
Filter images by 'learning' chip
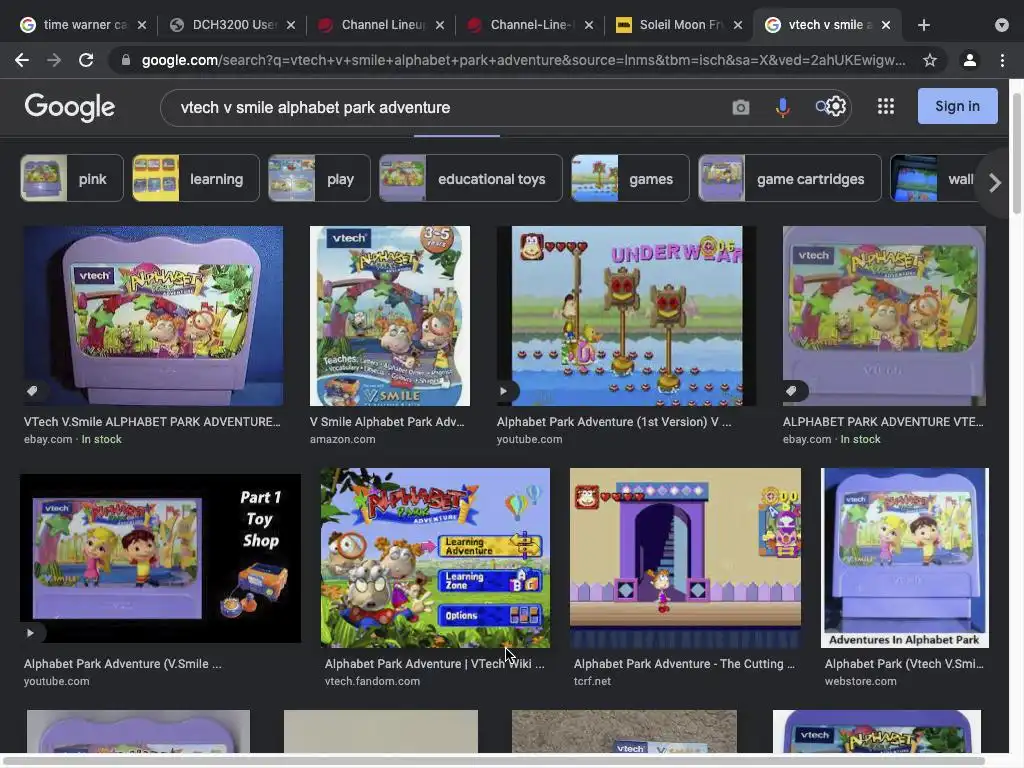196,178
